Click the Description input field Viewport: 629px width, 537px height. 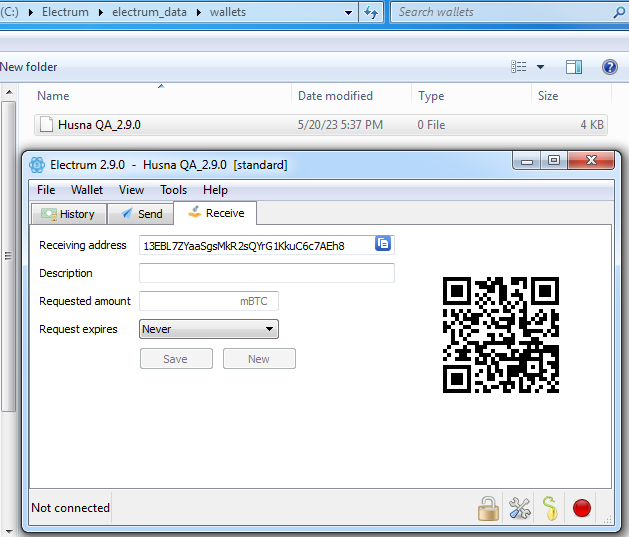267,273
